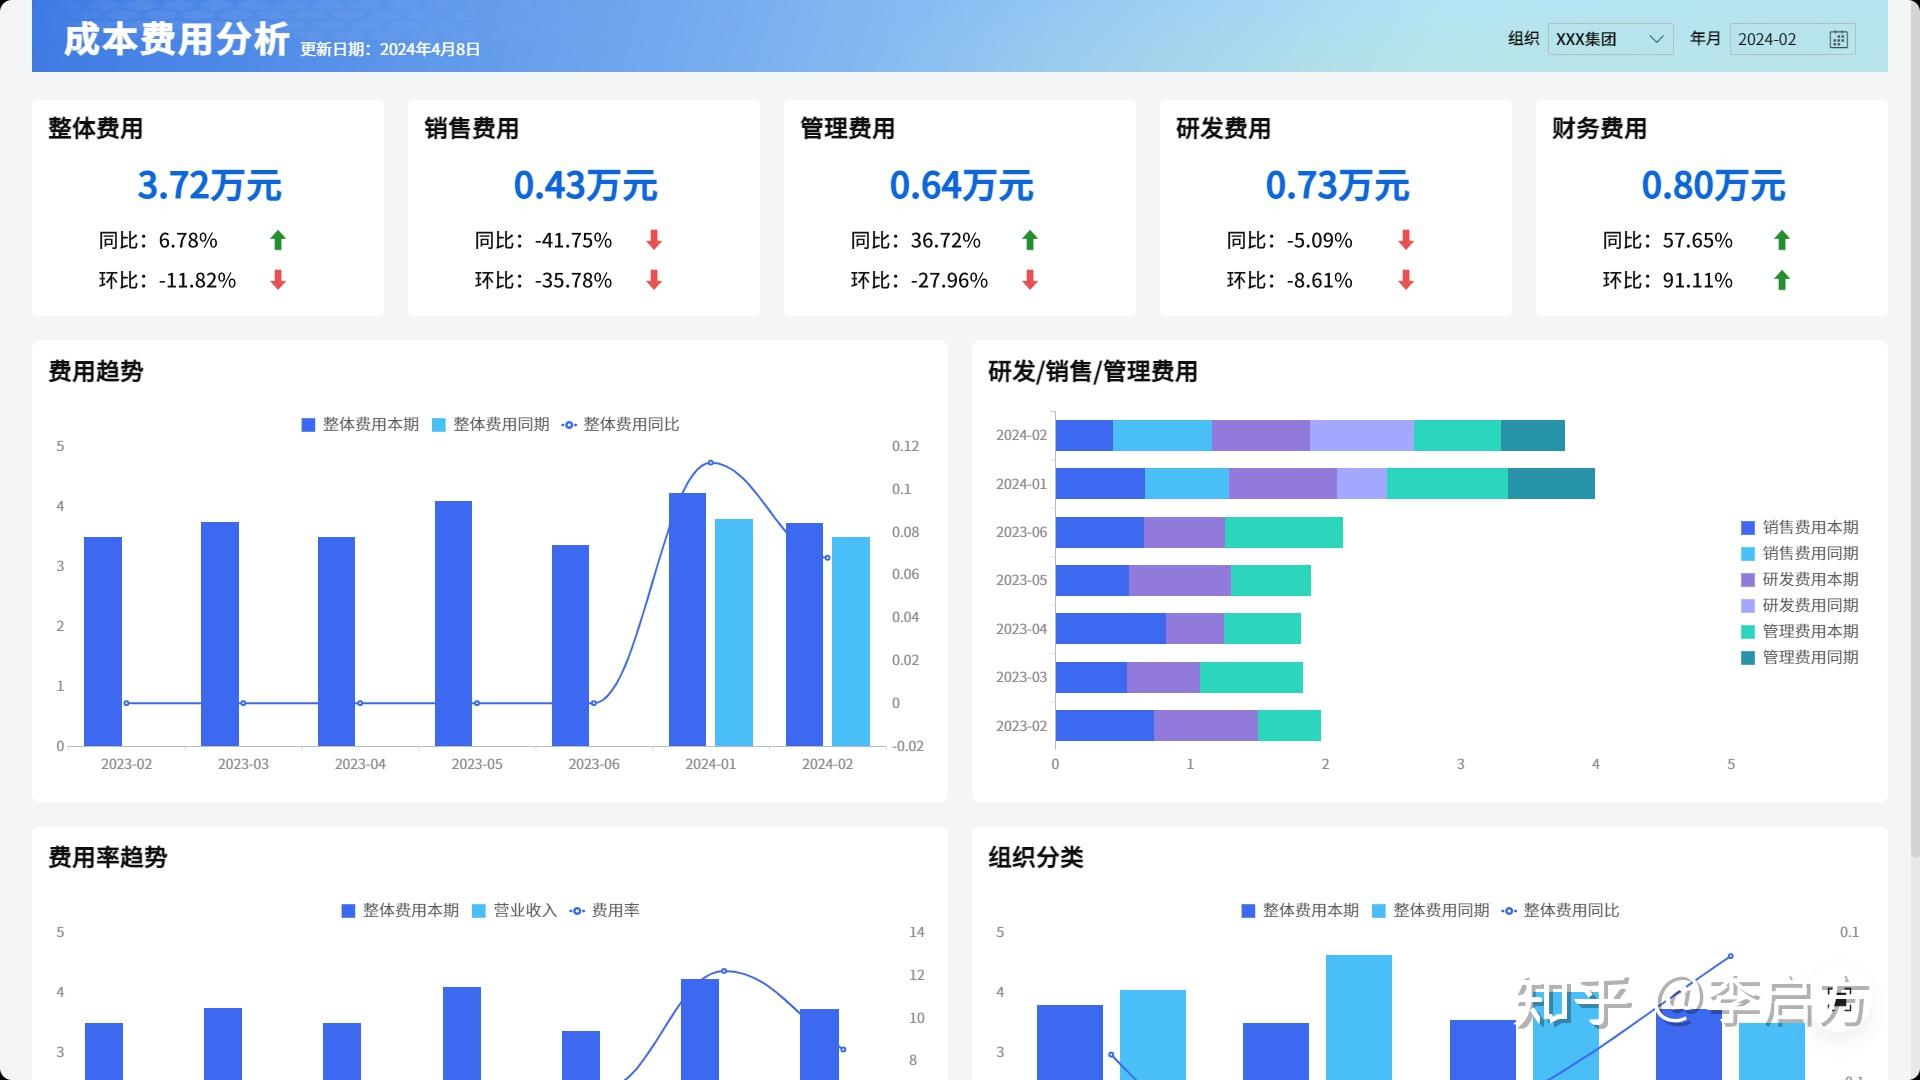Click the 费用趋势 panel title

96,372
